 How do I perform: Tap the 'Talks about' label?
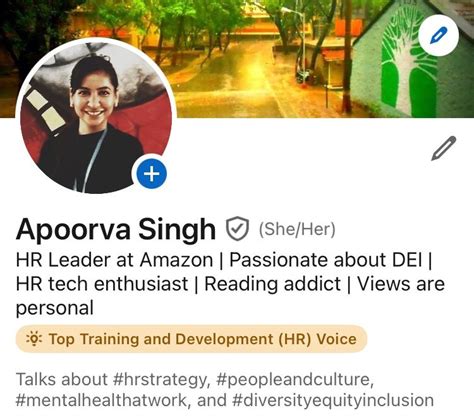point(62,380)
